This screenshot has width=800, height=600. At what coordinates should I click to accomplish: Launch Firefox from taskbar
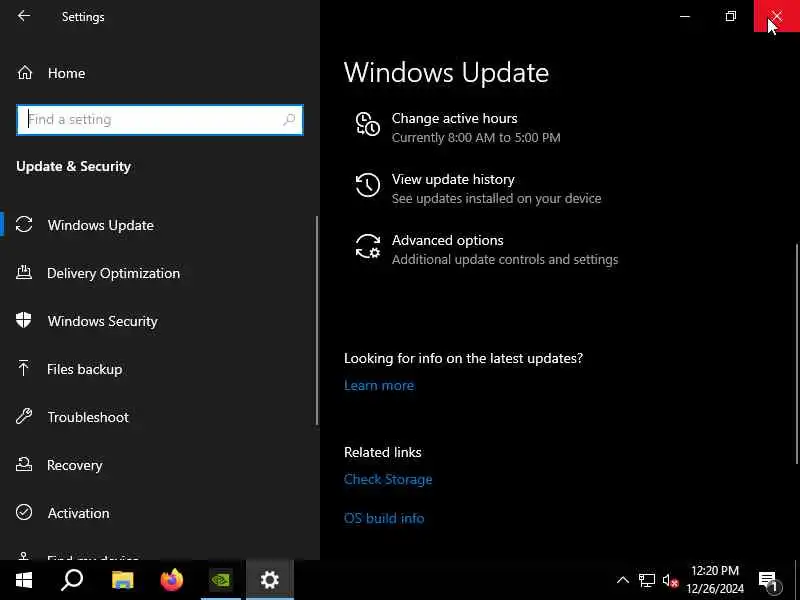(171, 580)
